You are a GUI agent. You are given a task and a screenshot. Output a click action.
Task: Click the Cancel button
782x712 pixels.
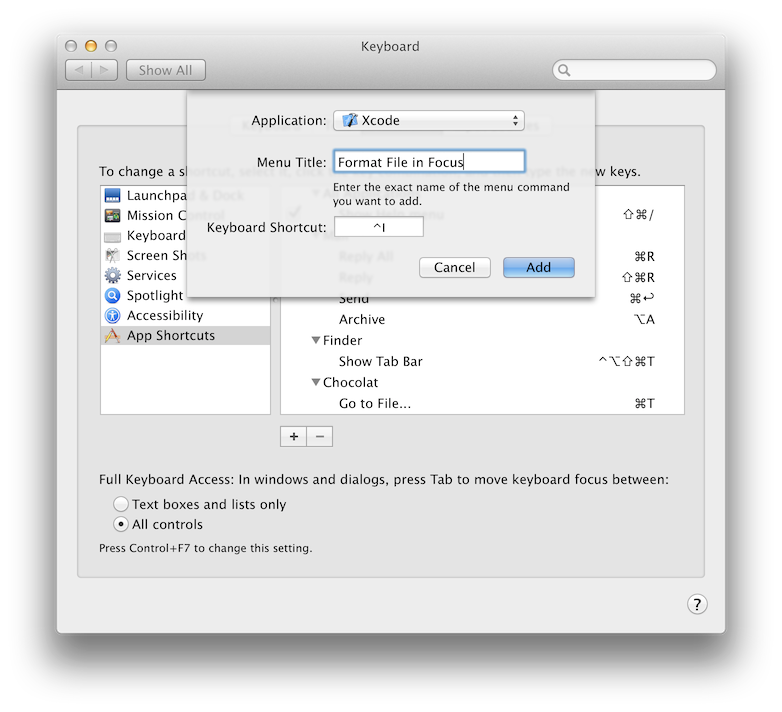pos(454,267)
